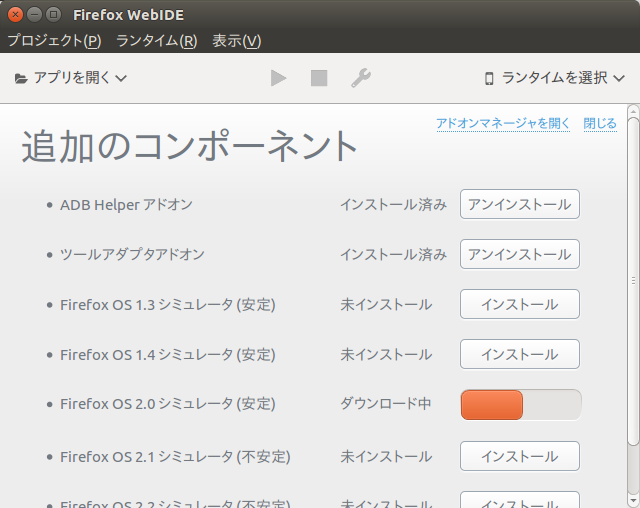Click インストール済み status of ADB Helper
This screenshot has height=508, width=640.
[x=393, y=204]
